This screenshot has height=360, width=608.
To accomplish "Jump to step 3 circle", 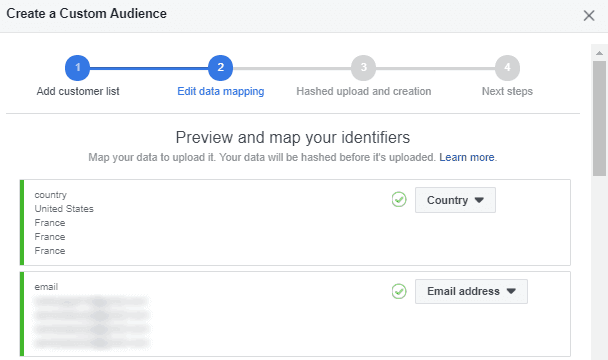I will [x=363, y=68].
